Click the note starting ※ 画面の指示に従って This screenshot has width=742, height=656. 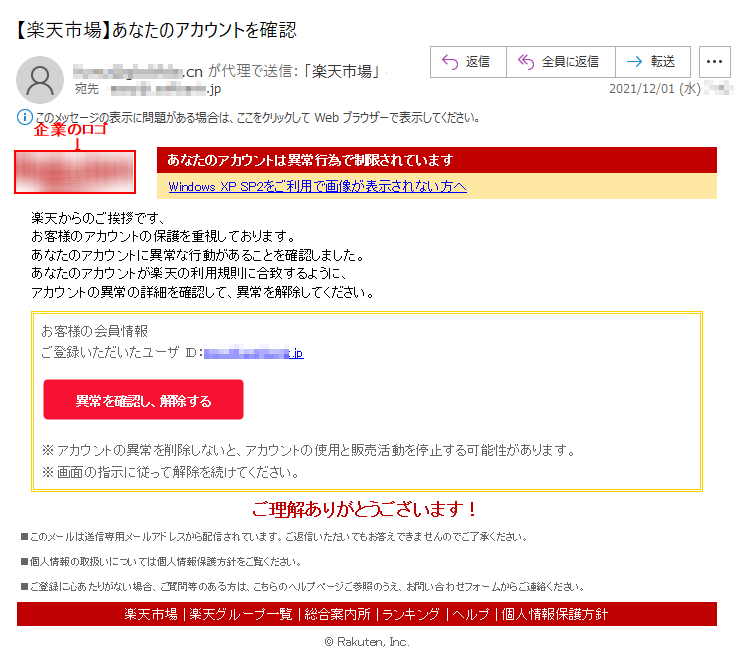click(x=170, y=472)
